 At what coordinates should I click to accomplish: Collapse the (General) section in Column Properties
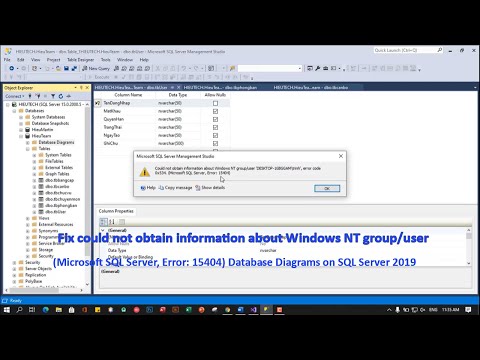(x=103, y=230)
